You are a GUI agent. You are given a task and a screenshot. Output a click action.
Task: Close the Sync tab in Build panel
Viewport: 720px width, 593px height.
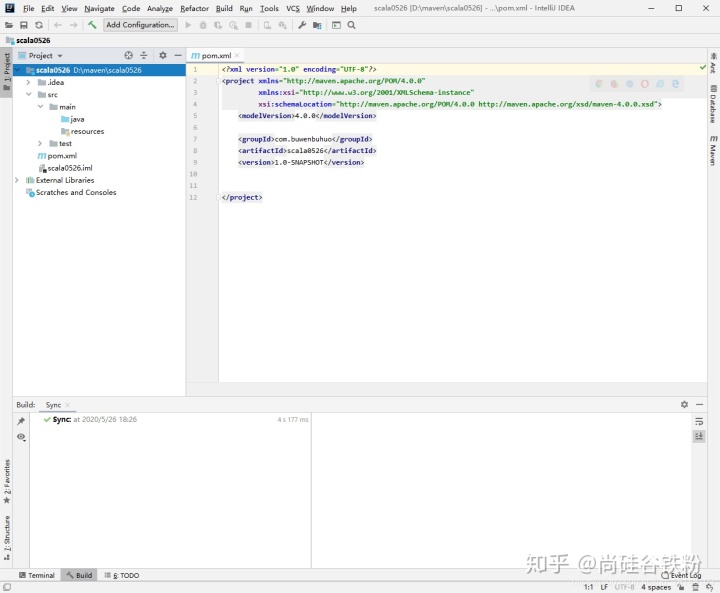pyautogui.click(x=68, y=405)
